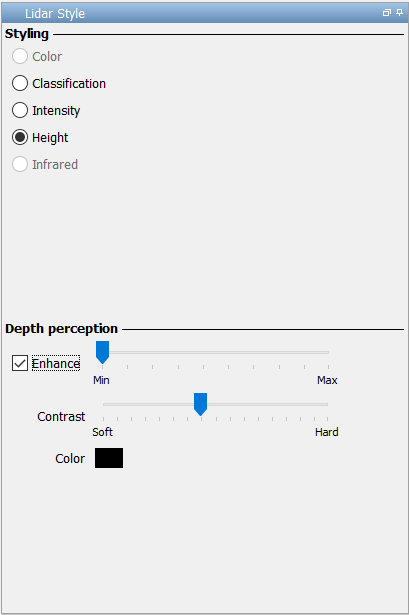Click the Soft label under Contrast slider
The image size is (409, 615).
click(x=102, y=432)
